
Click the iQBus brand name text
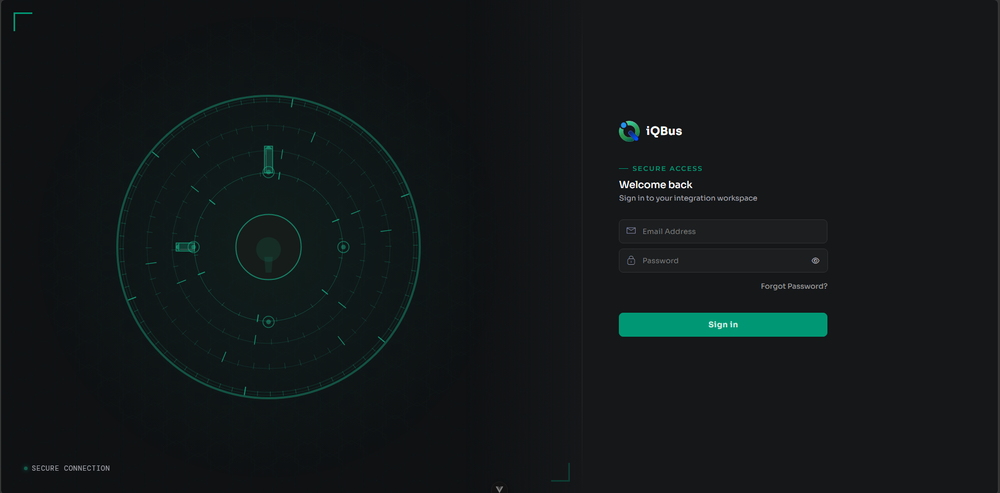(664, 131)
